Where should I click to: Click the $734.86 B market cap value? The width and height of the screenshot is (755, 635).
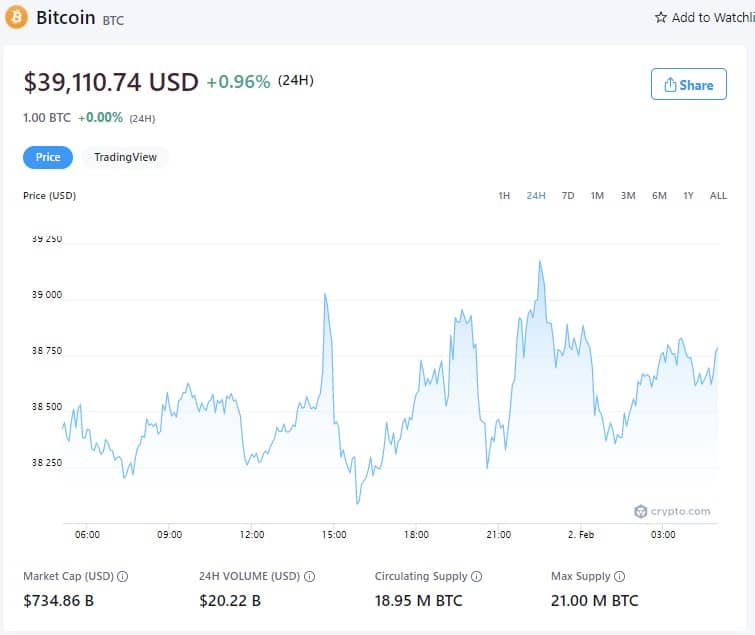[58, 601]
